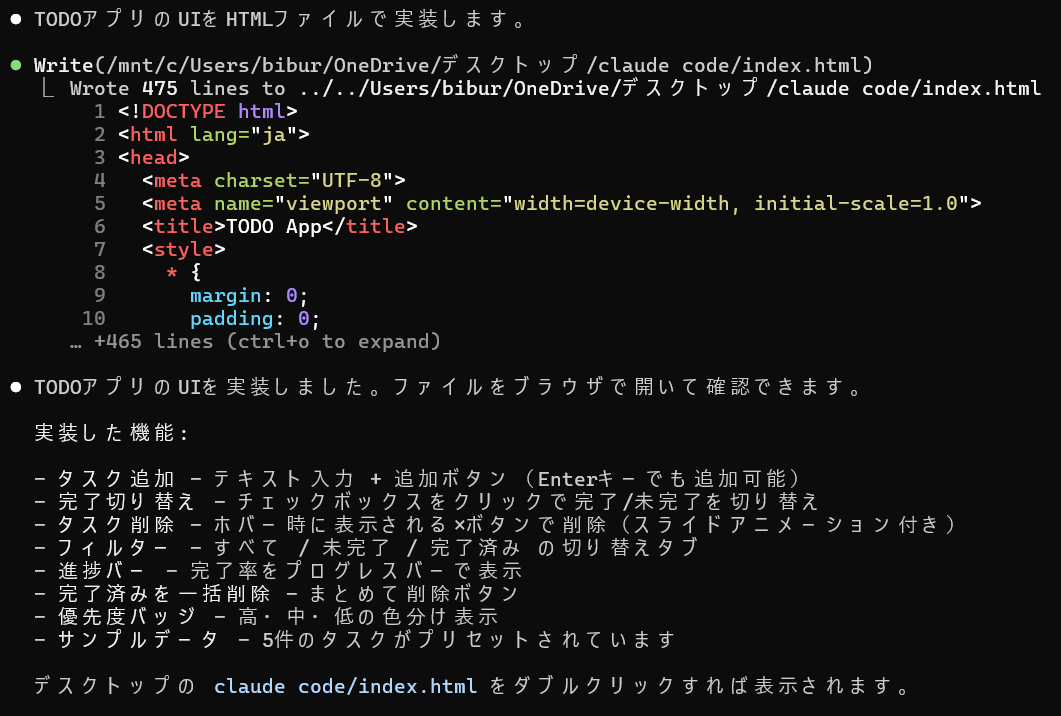This screenshot has width=1061, height=716.
Task: Open the blue "claude code/index.html" path in the last line
Action: point(345,687)
